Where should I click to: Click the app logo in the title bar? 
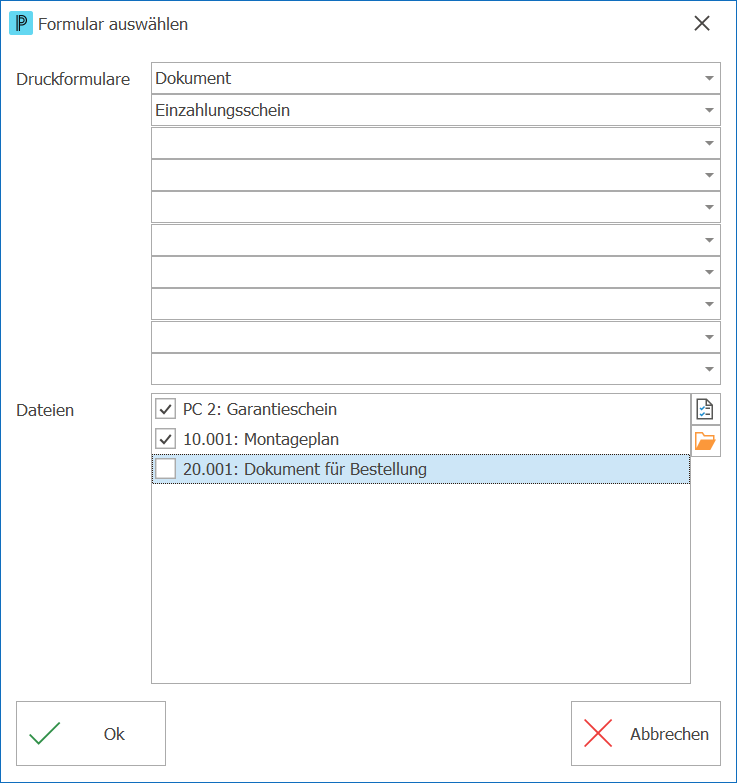(21, 23)
